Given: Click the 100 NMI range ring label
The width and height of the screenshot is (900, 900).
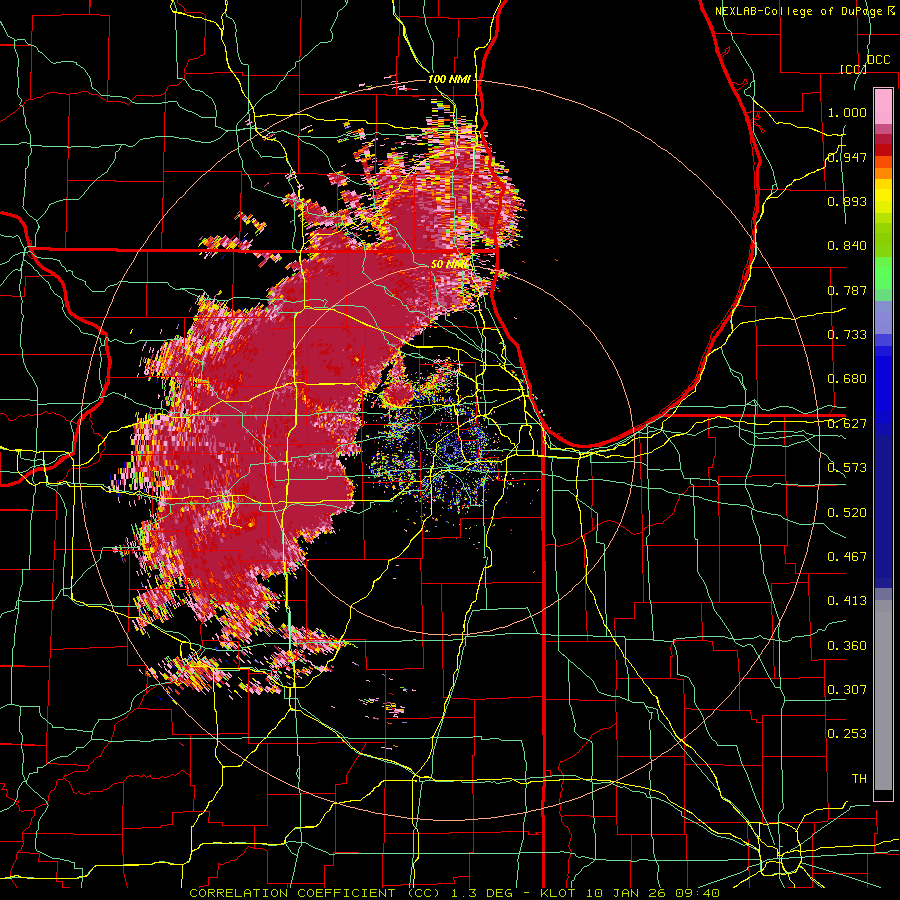Looking at the screenshot, I should click(449, 79).
